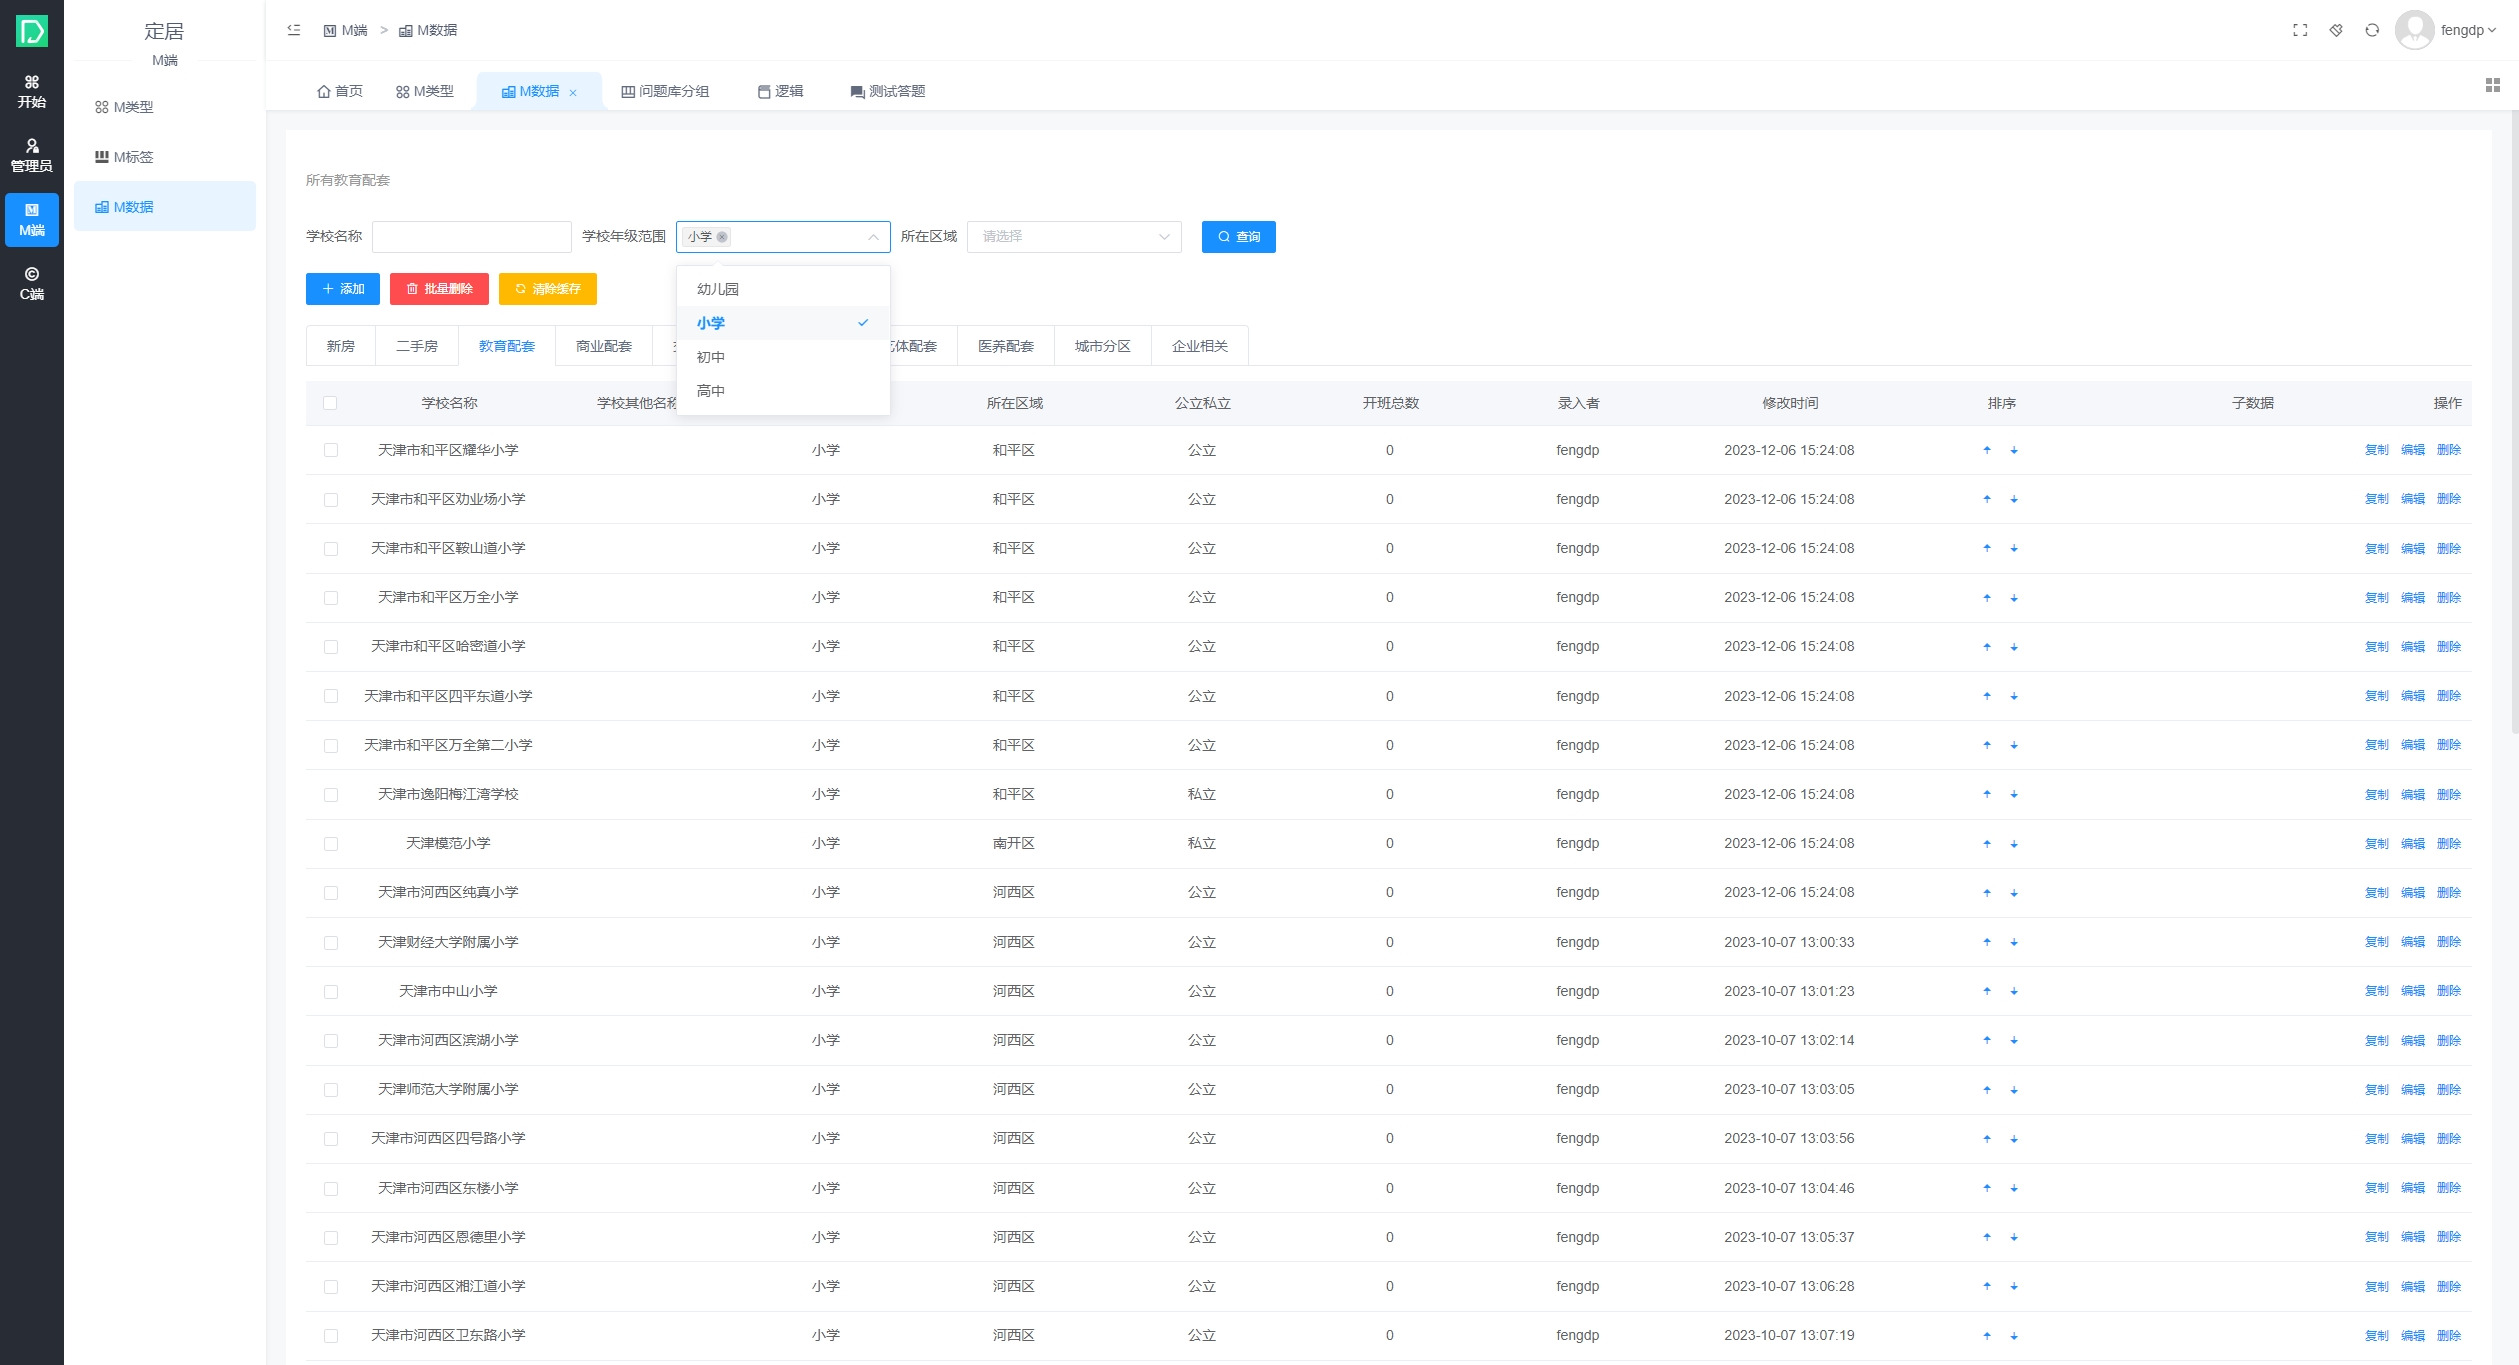Collapse the sidebar menu with fold icon
The image size is (2519, 1365).
(x=294, y=30)
